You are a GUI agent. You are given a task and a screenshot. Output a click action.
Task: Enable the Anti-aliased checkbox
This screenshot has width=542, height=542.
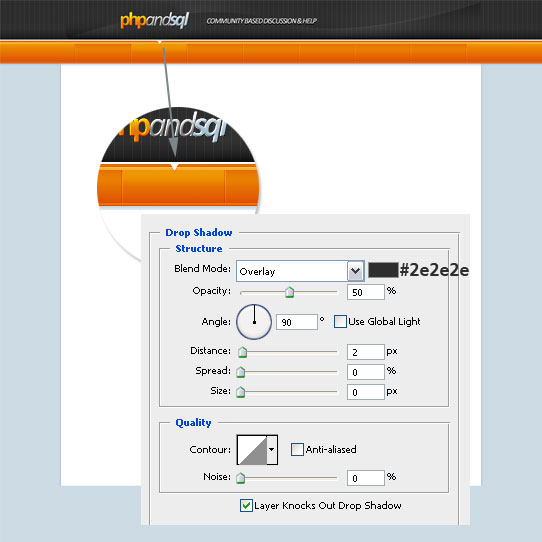pyautogui.click(x=297, y=449)
